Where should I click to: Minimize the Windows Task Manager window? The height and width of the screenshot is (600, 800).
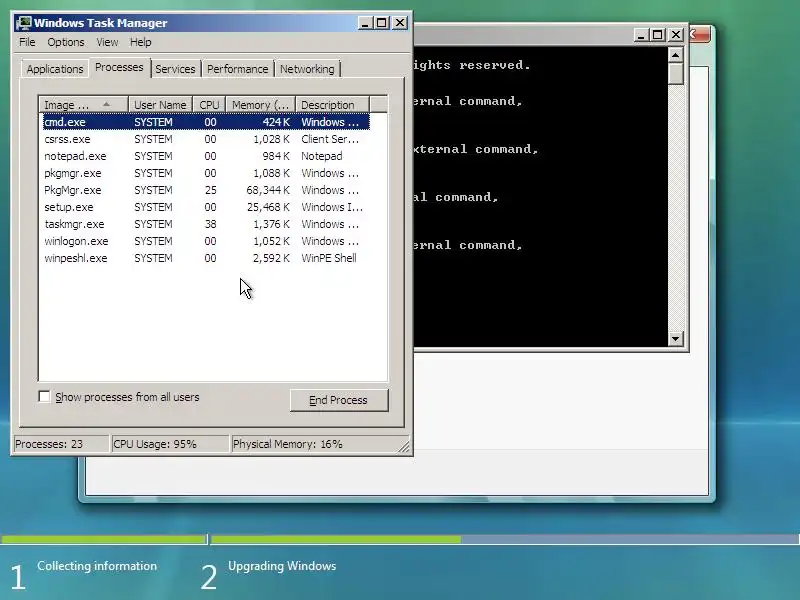365,23
